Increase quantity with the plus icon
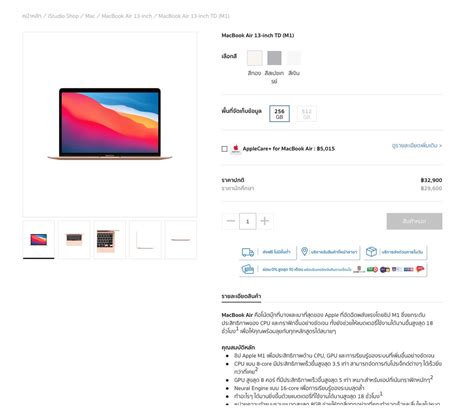The height and width of the screenshot is (416, 474). [265, 221]
